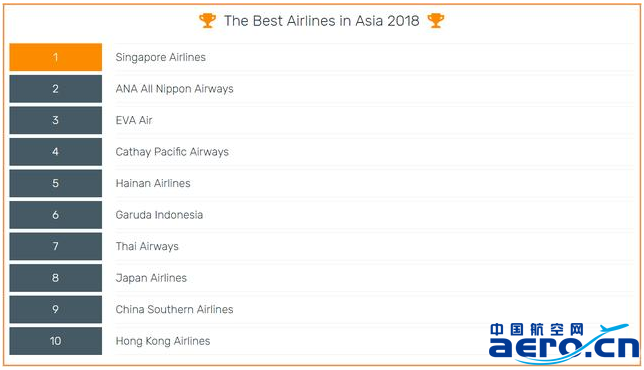Viewport: 644px width, 370px height.
Task: Click Japan Airlines in the ranking
Action: (x=151, y=278)
